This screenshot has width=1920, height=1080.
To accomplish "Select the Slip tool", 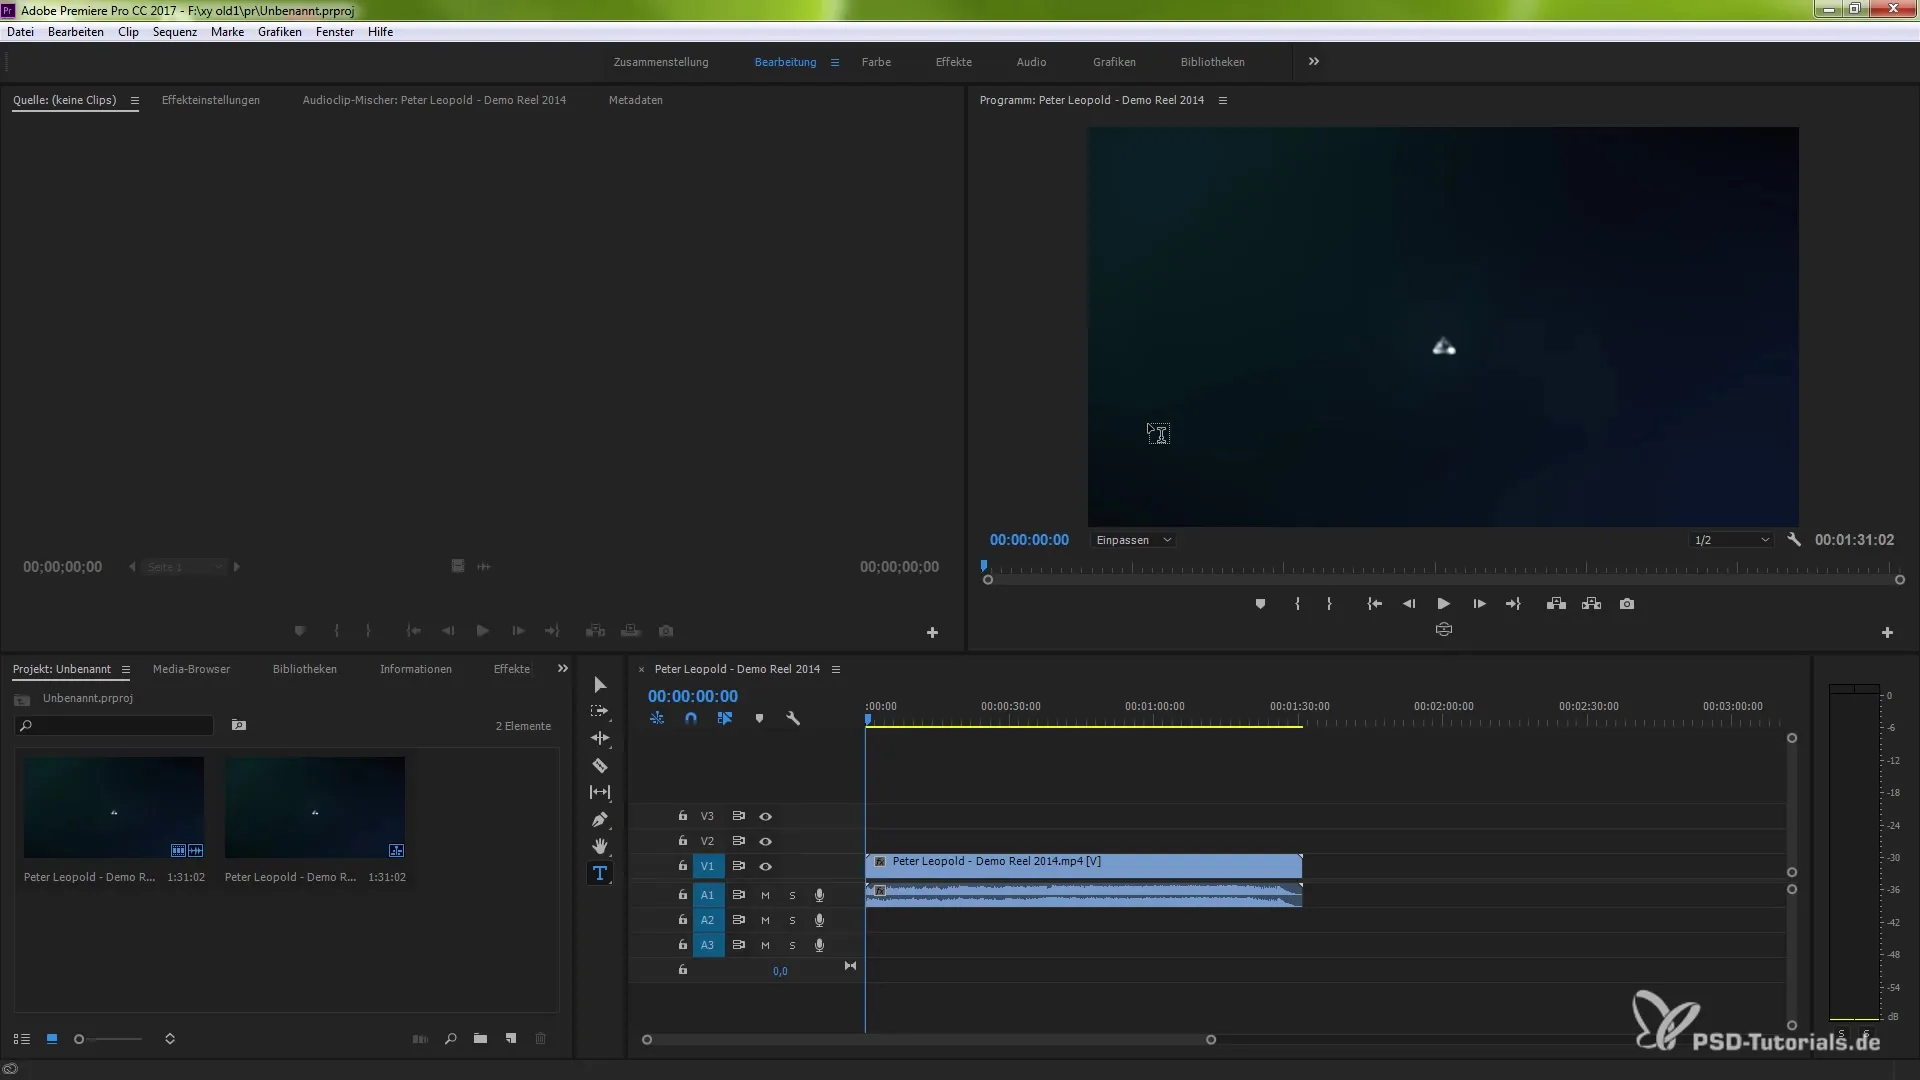I will [x=599, y=792].
